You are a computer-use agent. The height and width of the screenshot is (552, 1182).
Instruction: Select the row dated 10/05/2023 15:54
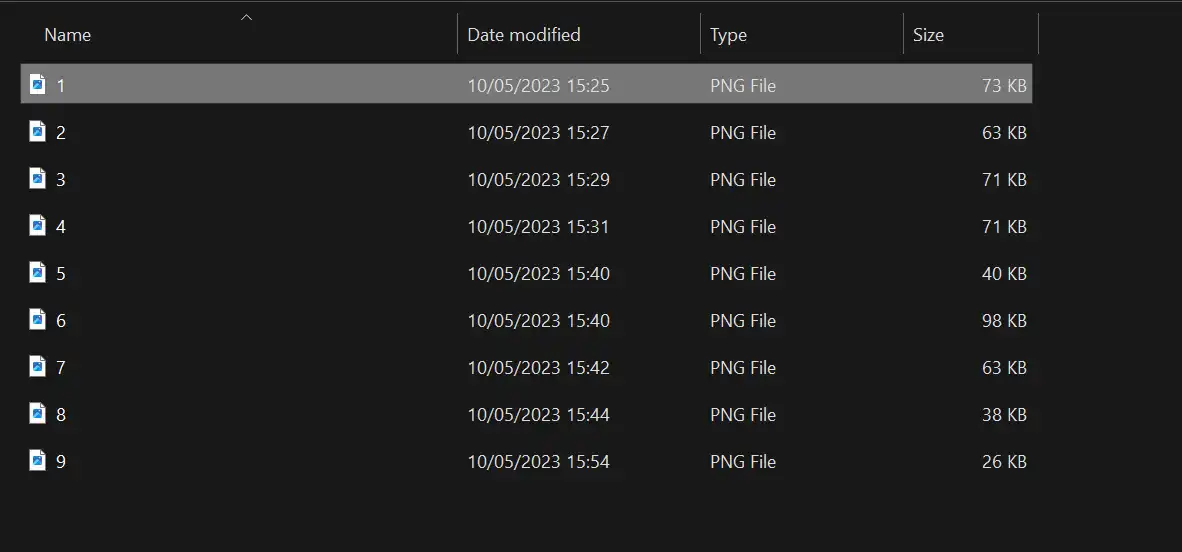click(x=526, y=462)
